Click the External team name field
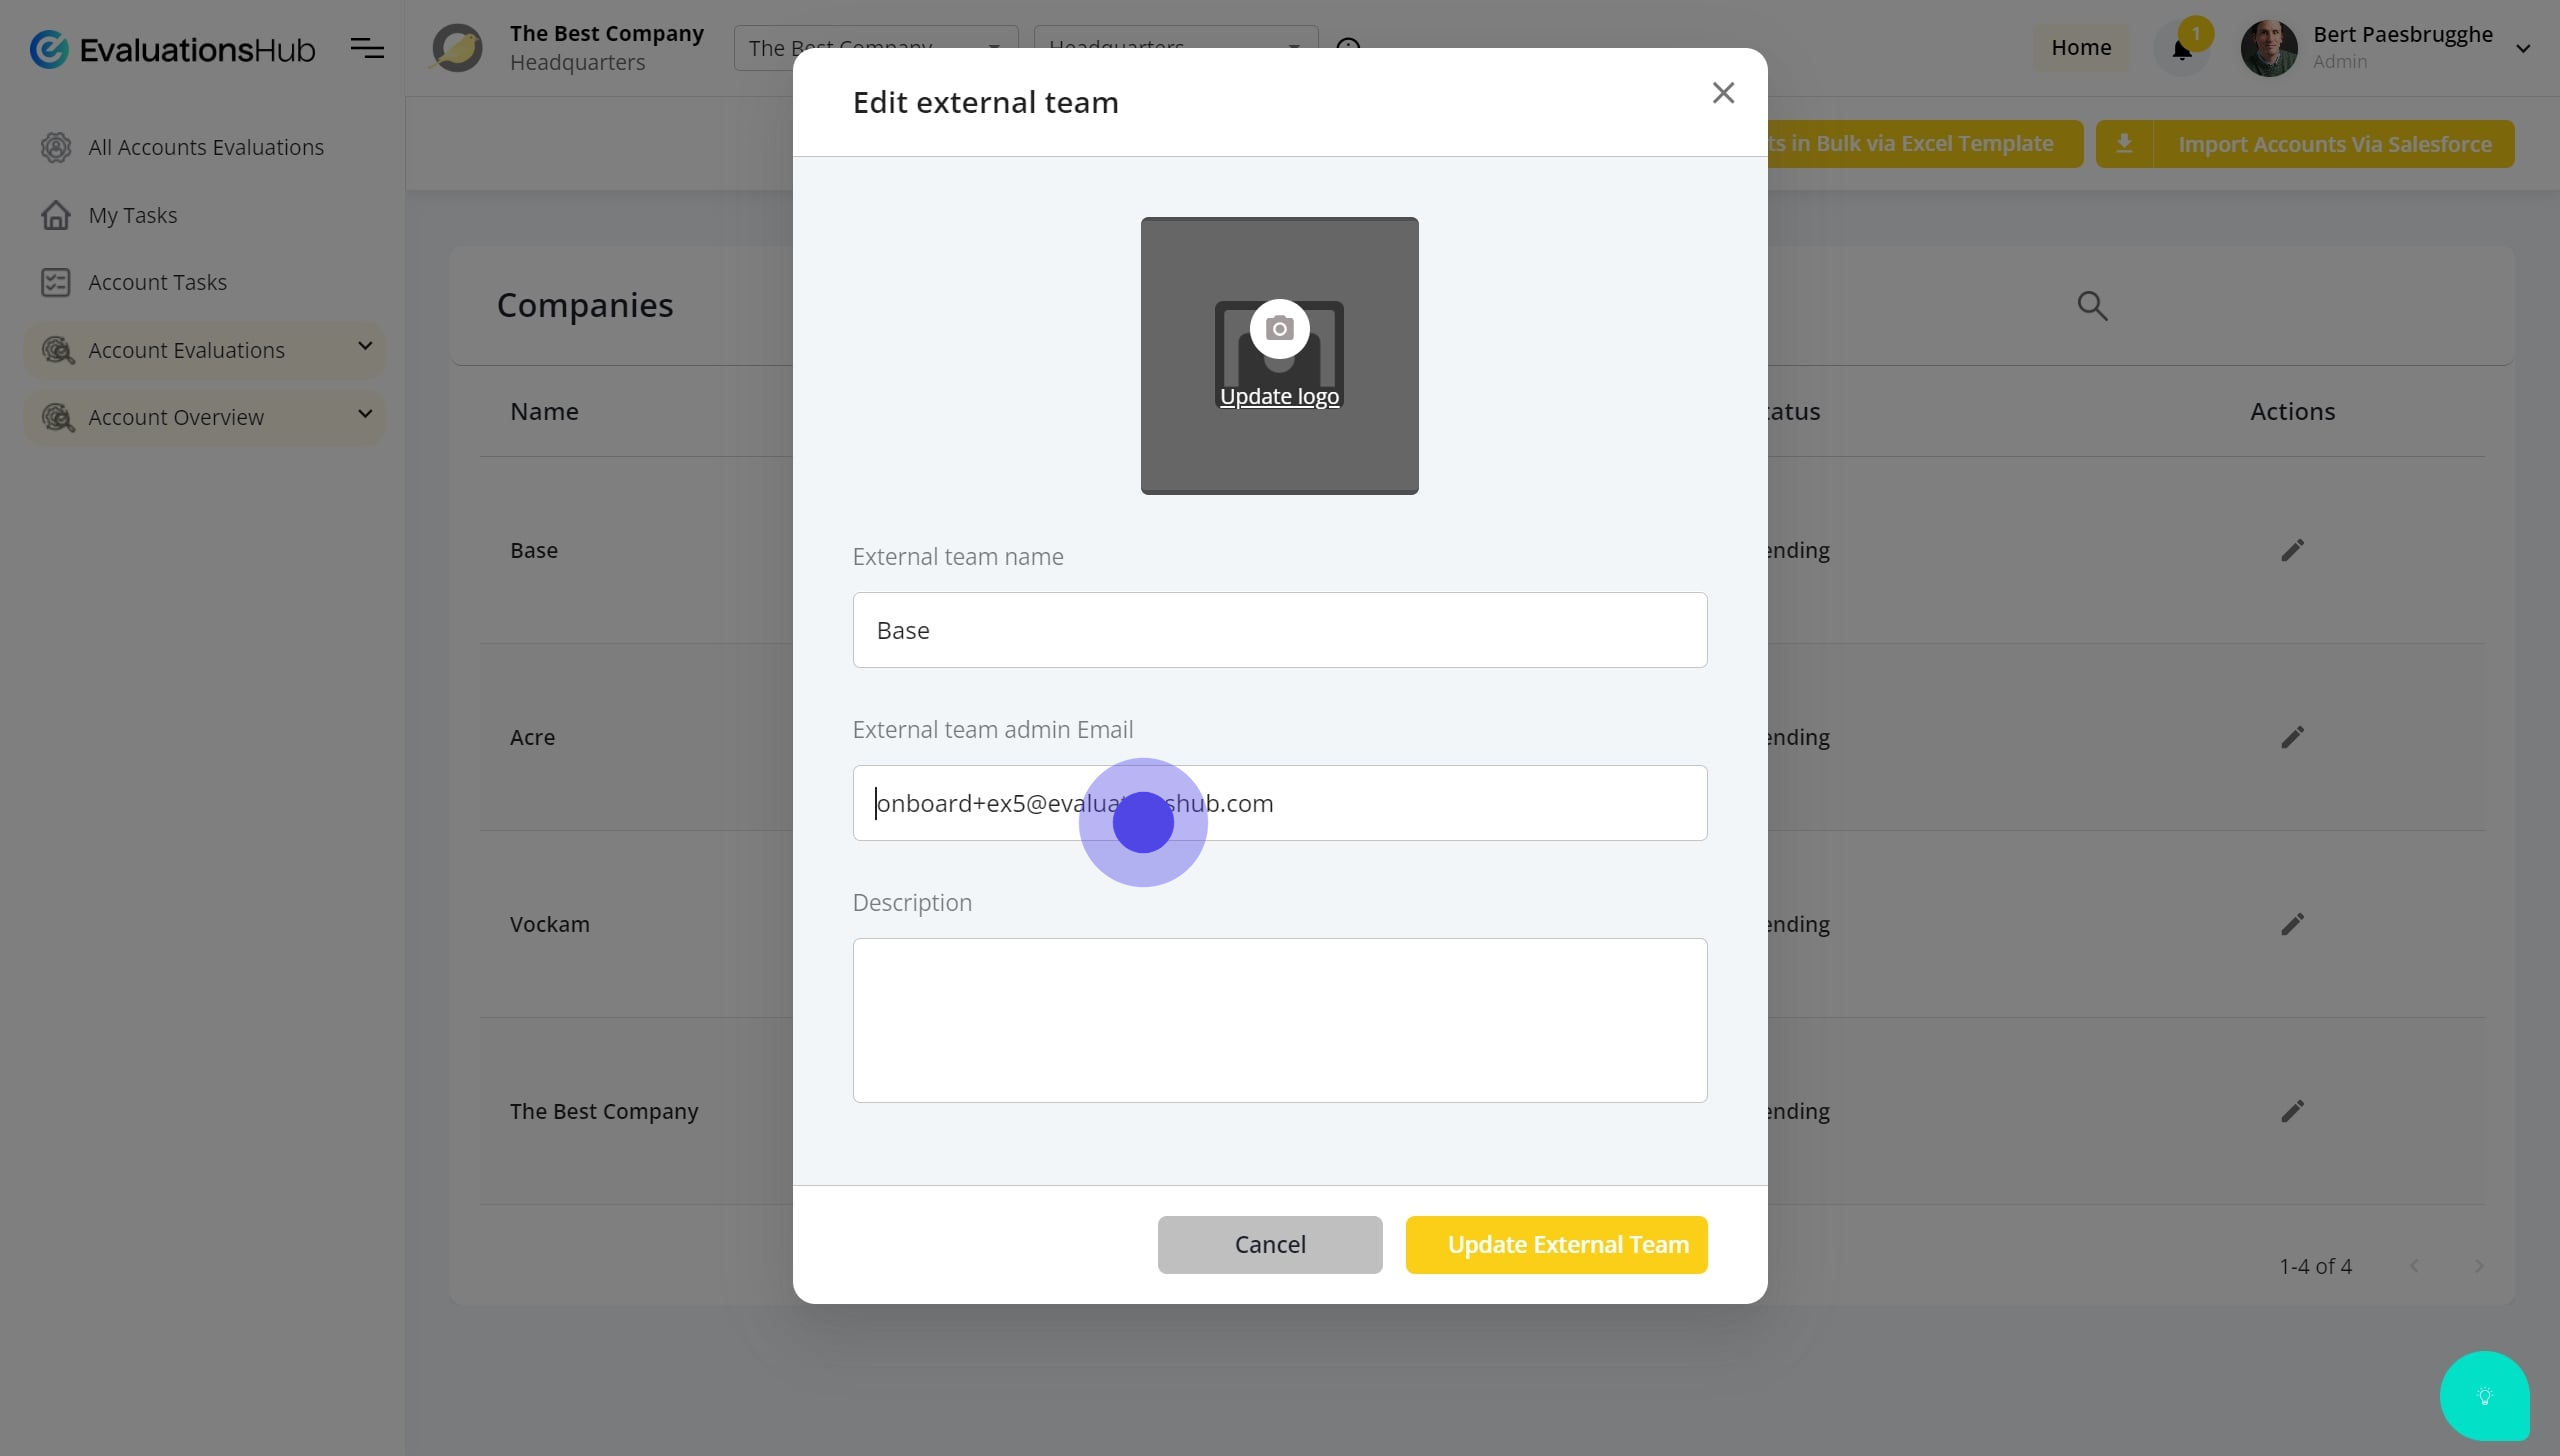The height and width of the screenshot is (1456, 2560). point(1279,630)
